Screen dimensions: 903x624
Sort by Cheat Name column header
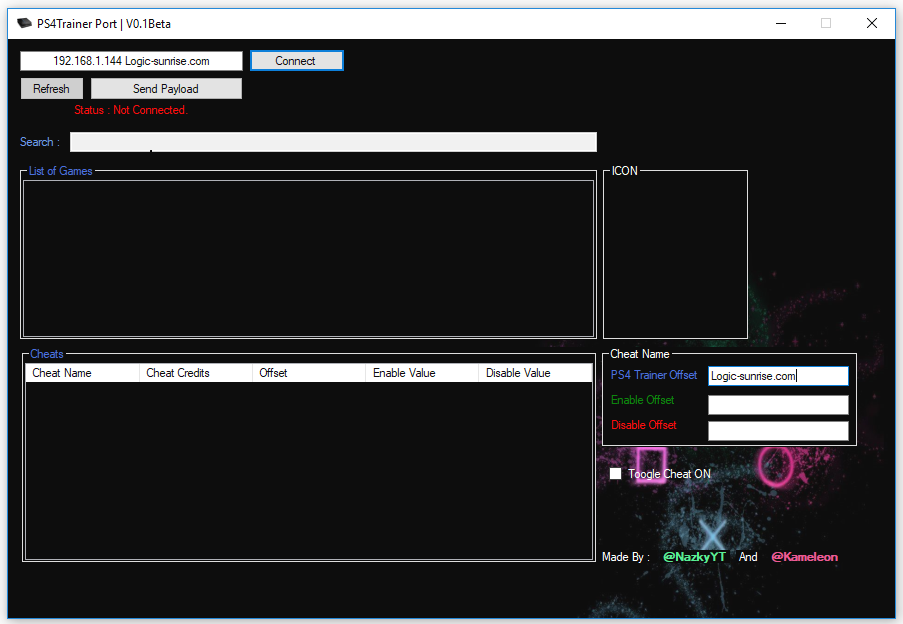[82, 373]
